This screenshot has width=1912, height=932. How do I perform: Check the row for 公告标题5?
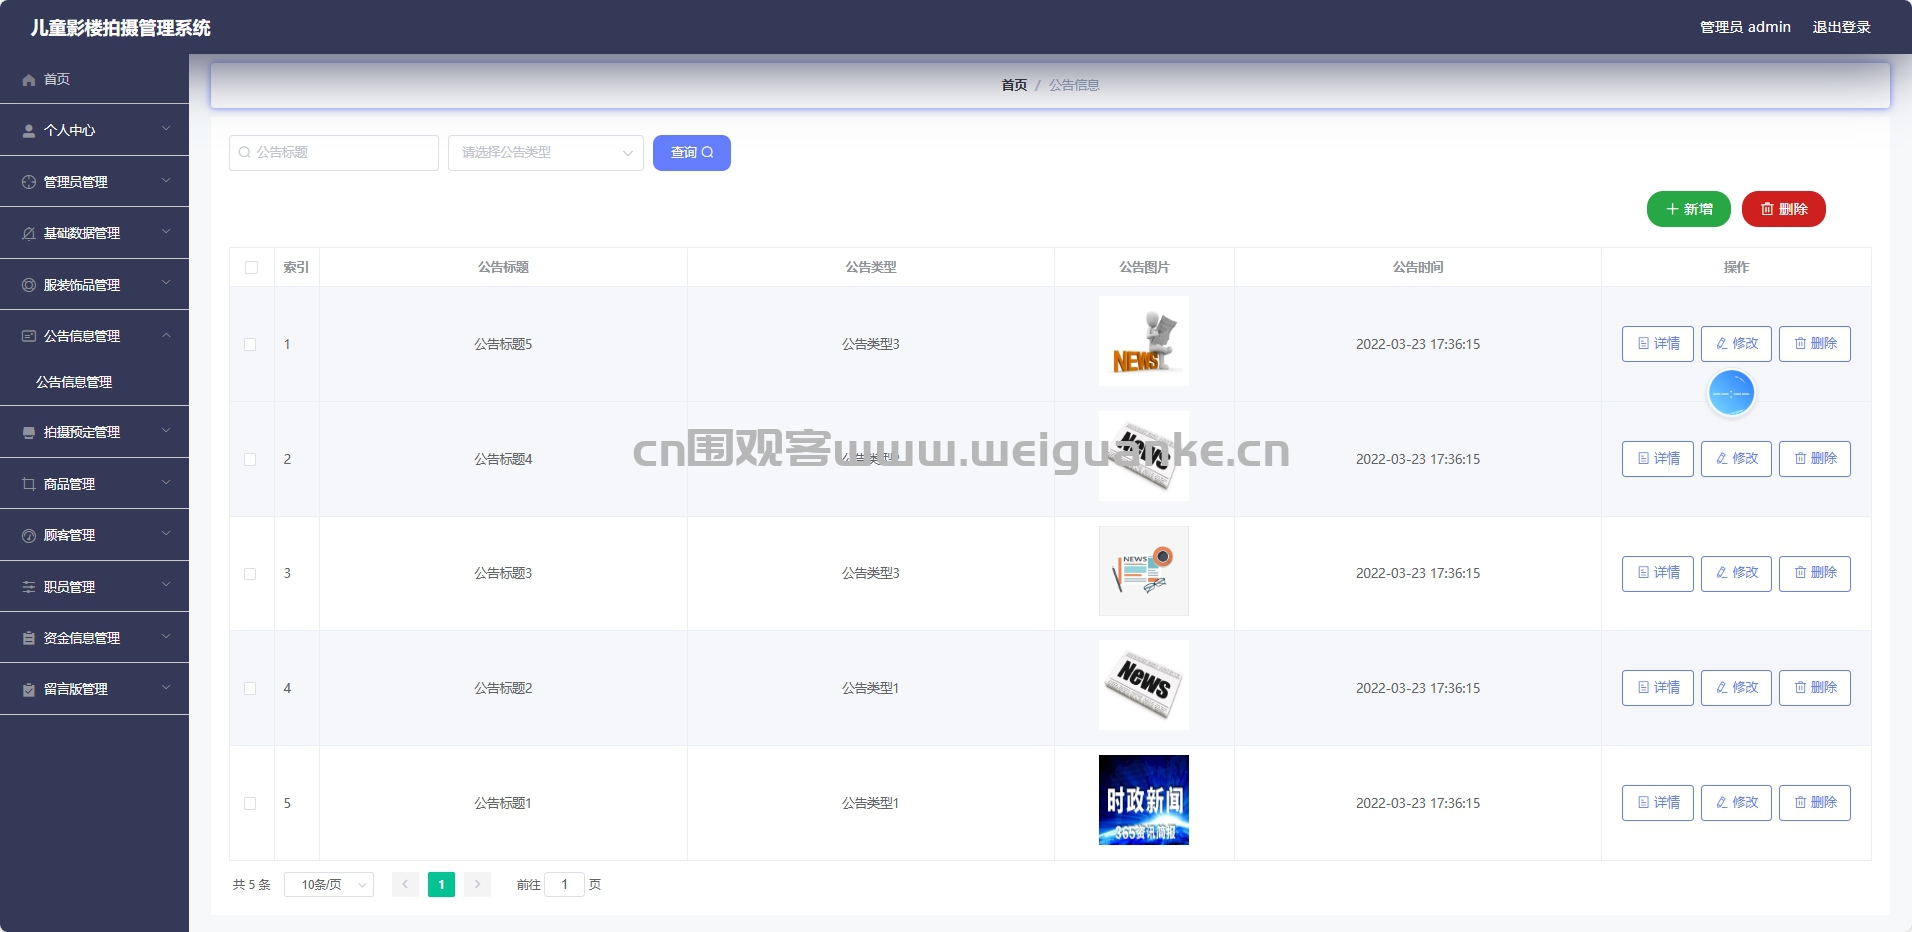coord(250,344)
